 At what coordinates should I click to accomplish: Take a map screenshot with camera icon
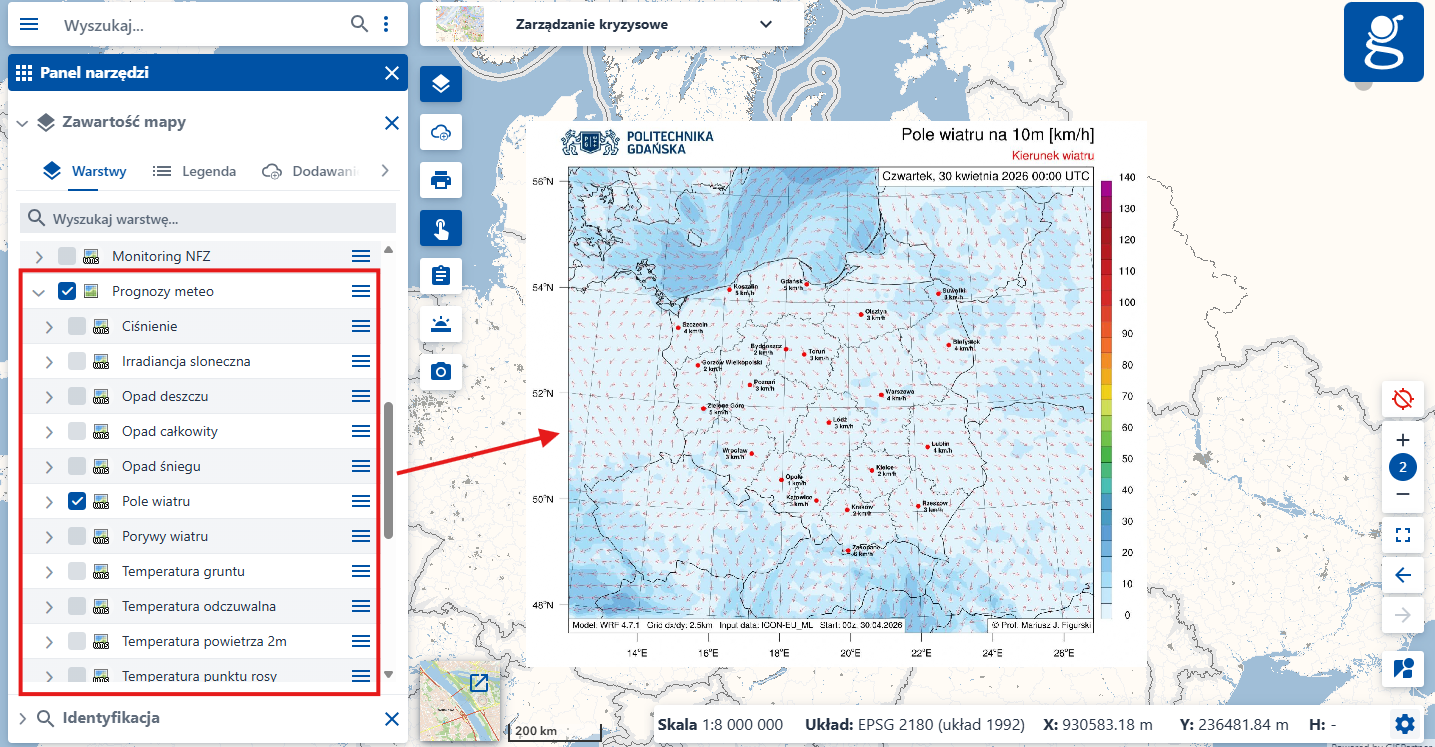click(440, 371)
